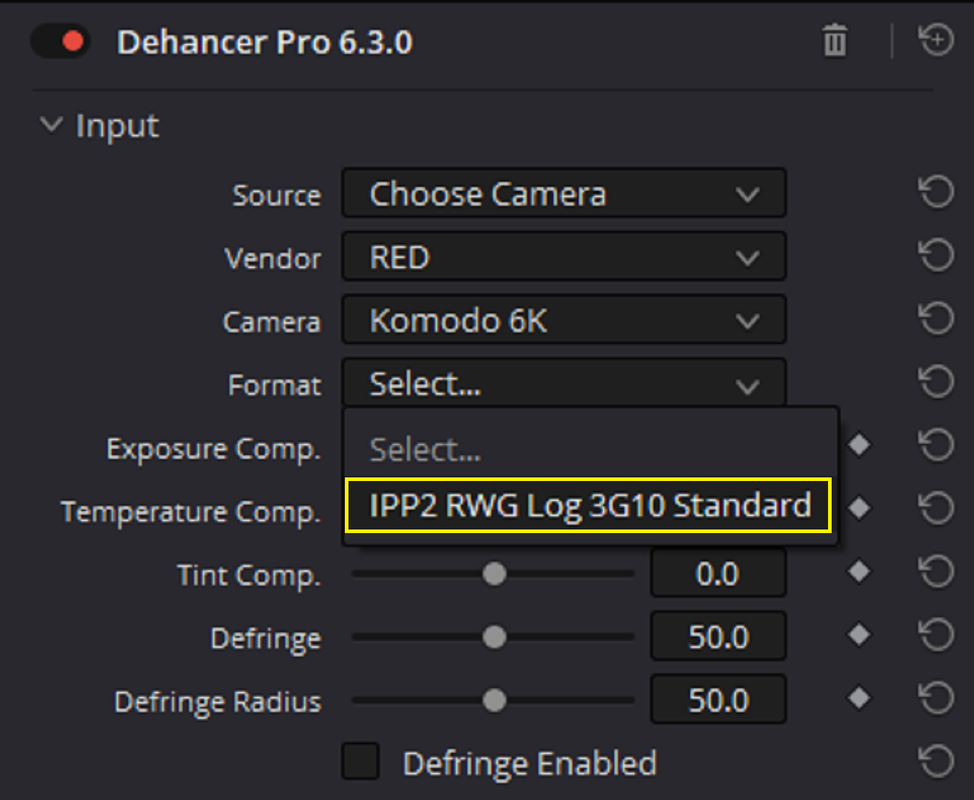Add keyframe for Tint Comp.
The height and width of the screenshot is (800, 974).
tap(859, 571)
